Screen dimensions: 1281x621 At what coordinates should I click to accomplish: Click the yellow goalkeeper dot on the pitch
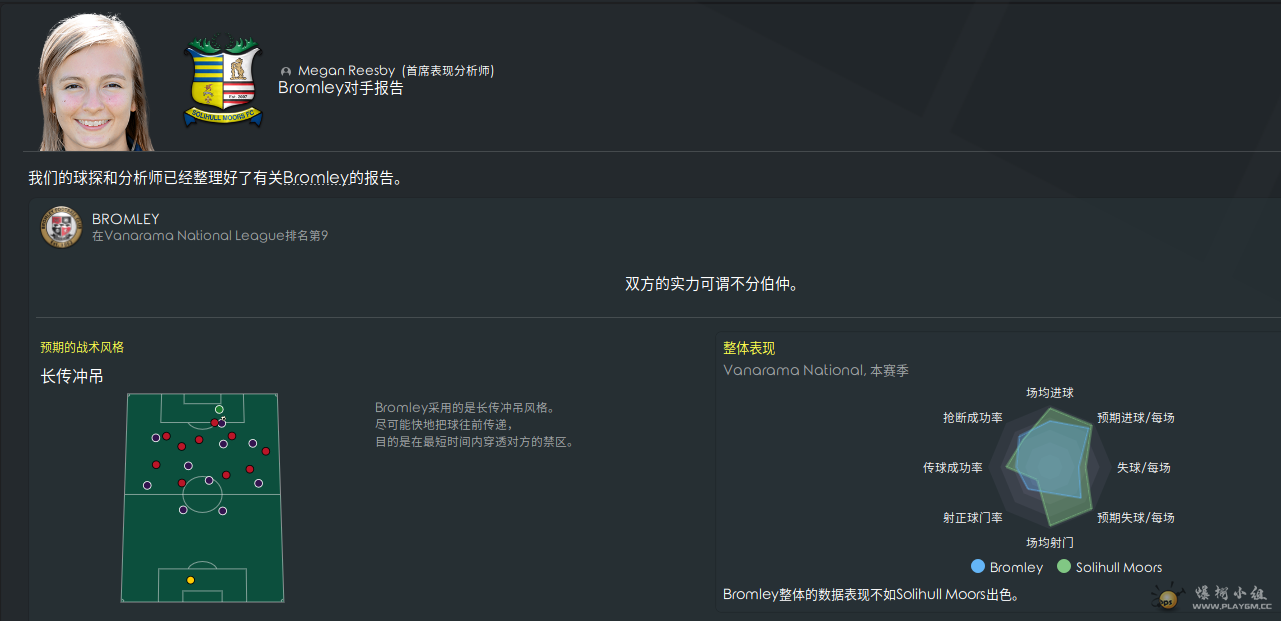190,580
